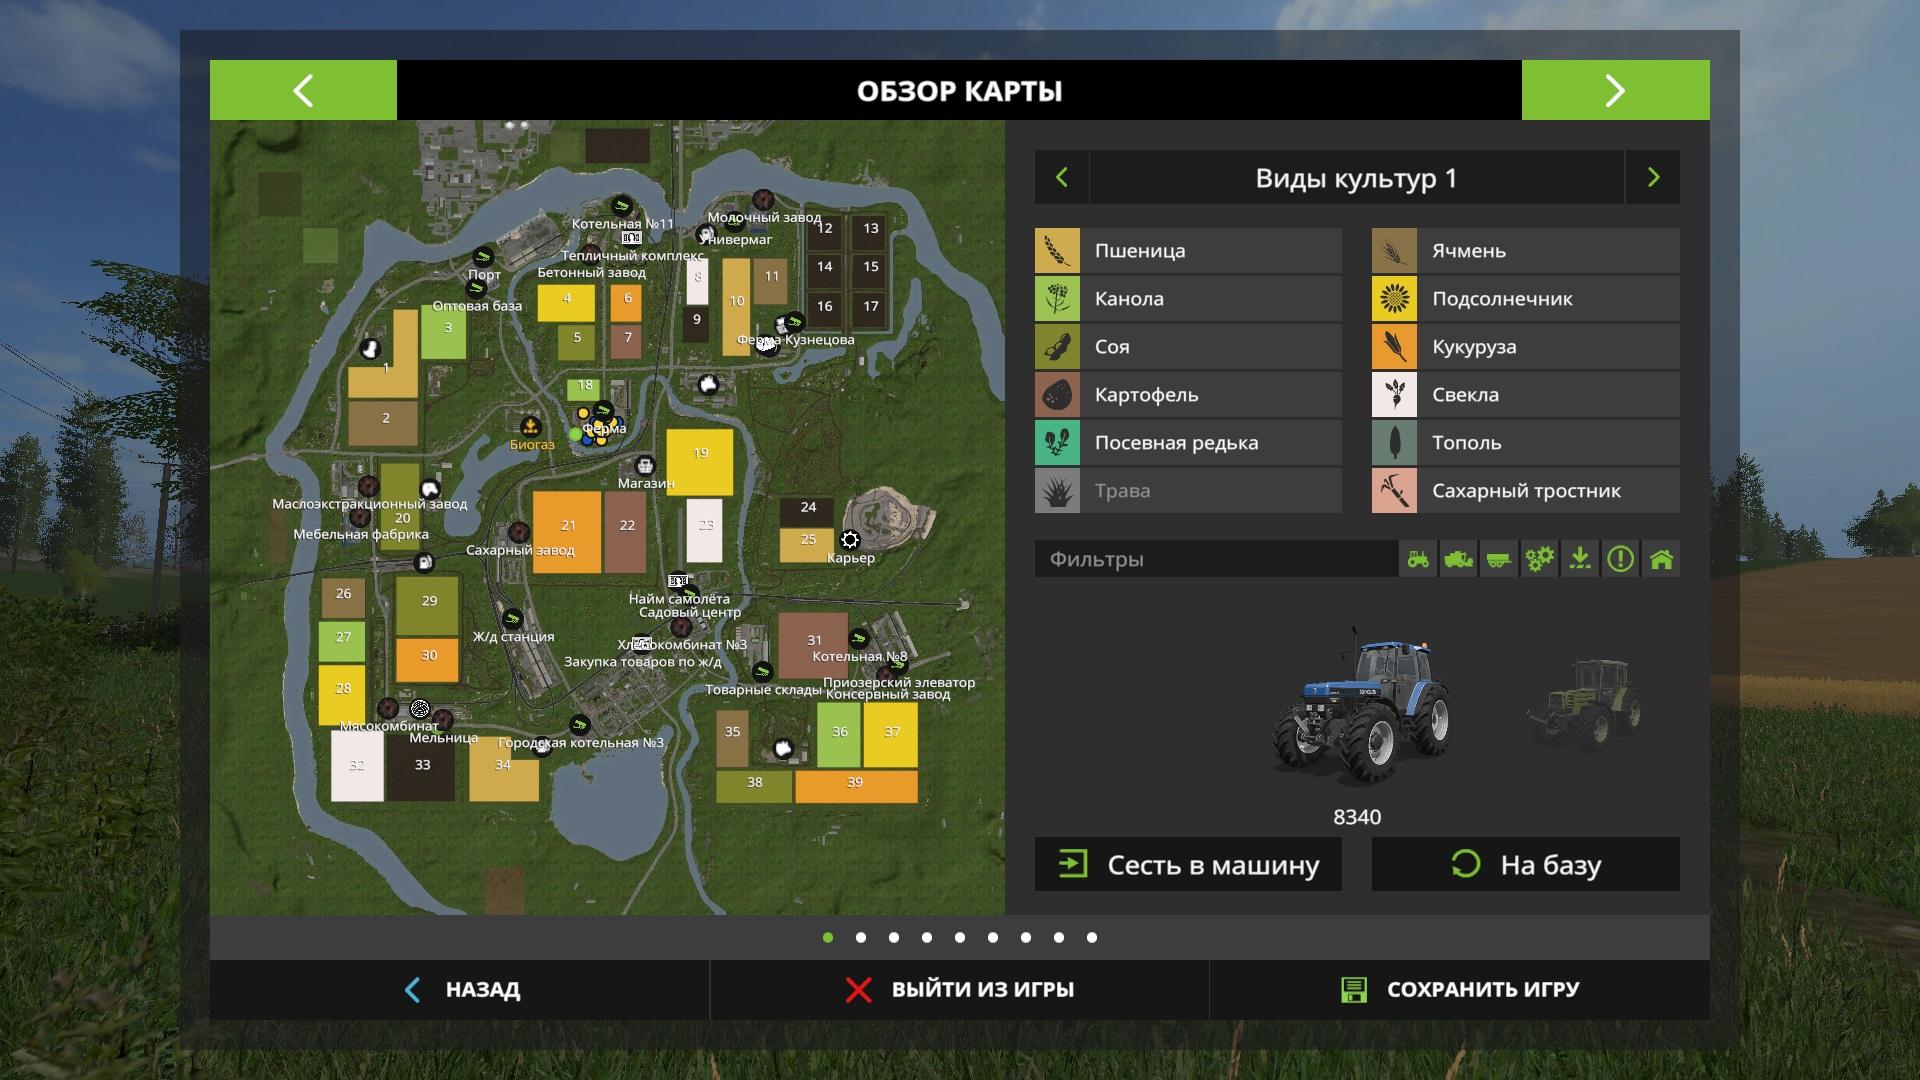Click the Карьер quarry marker on map
The width and height of the screenshot is (1920, 1080).
pyautogui.click(x=850, y=540)
